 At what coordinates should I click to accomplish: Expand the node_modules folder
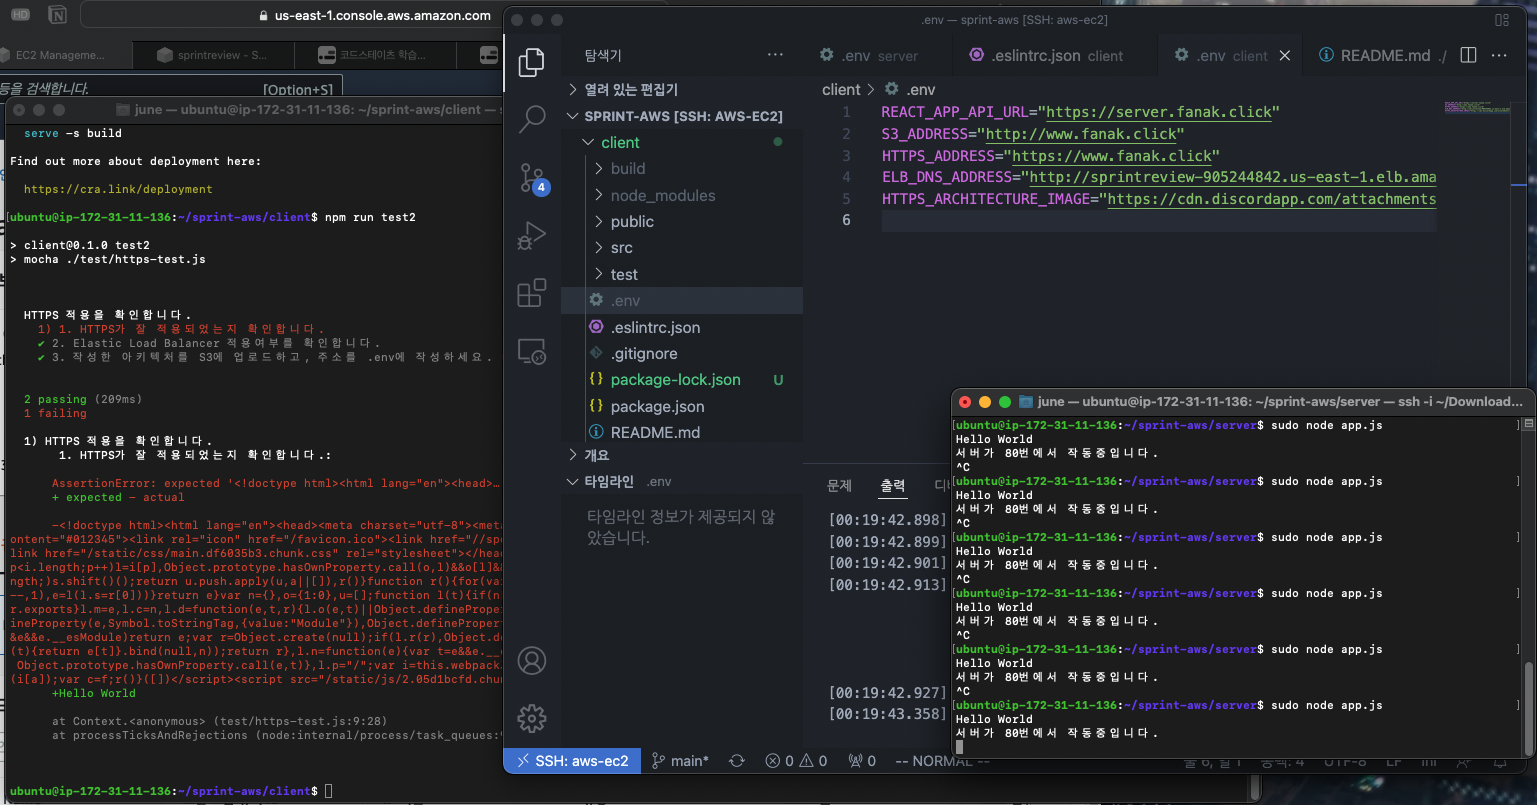682,195
